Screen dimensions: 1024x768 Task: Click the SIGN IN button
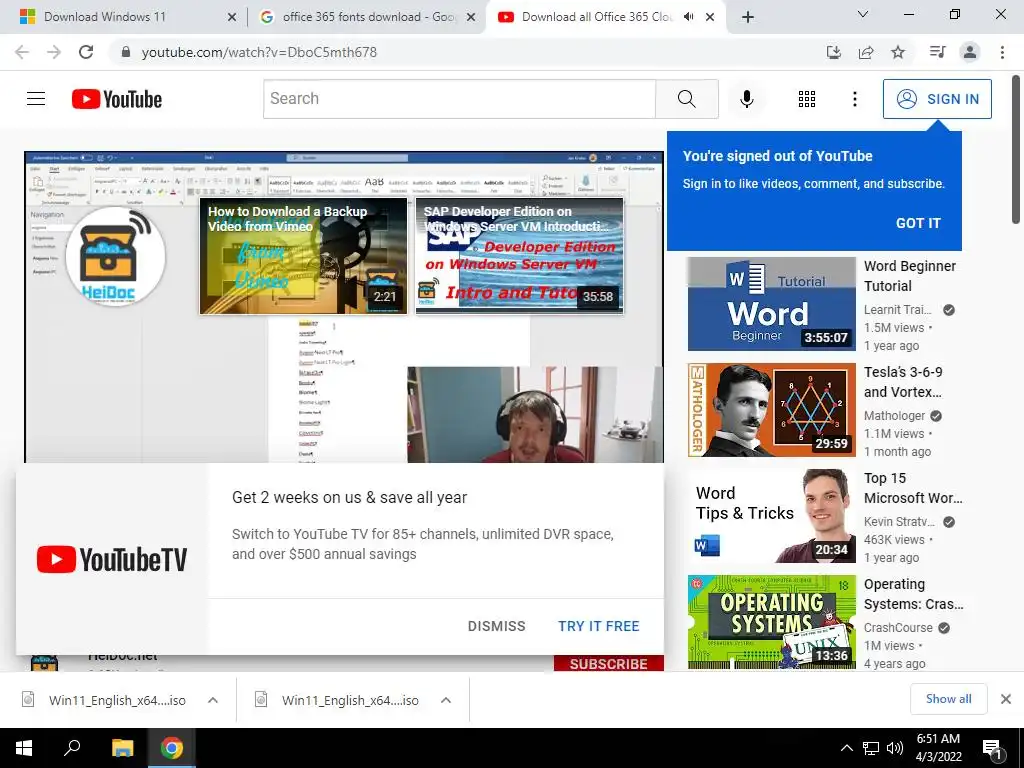937,99
